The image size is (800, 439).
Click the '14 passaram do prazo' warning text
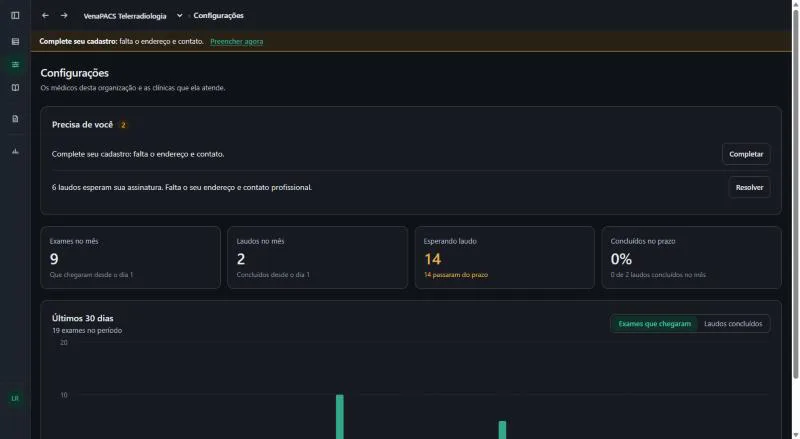[x=456, y=275]
